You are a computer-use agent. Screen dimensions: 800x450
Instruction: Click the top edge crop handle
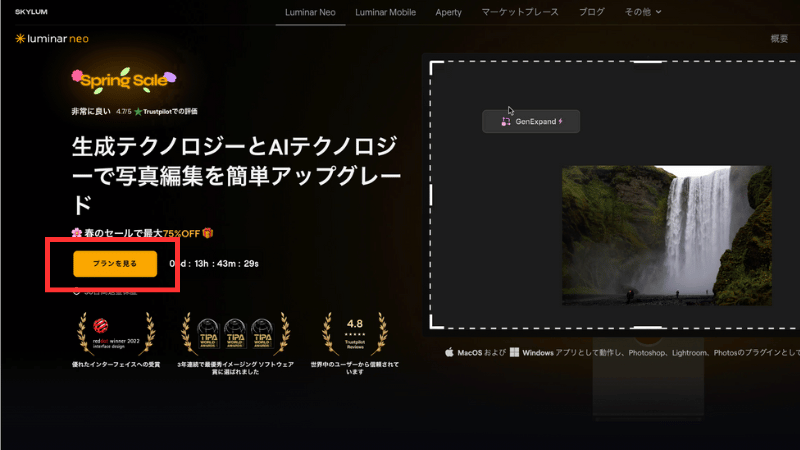[x=647, y=62]
